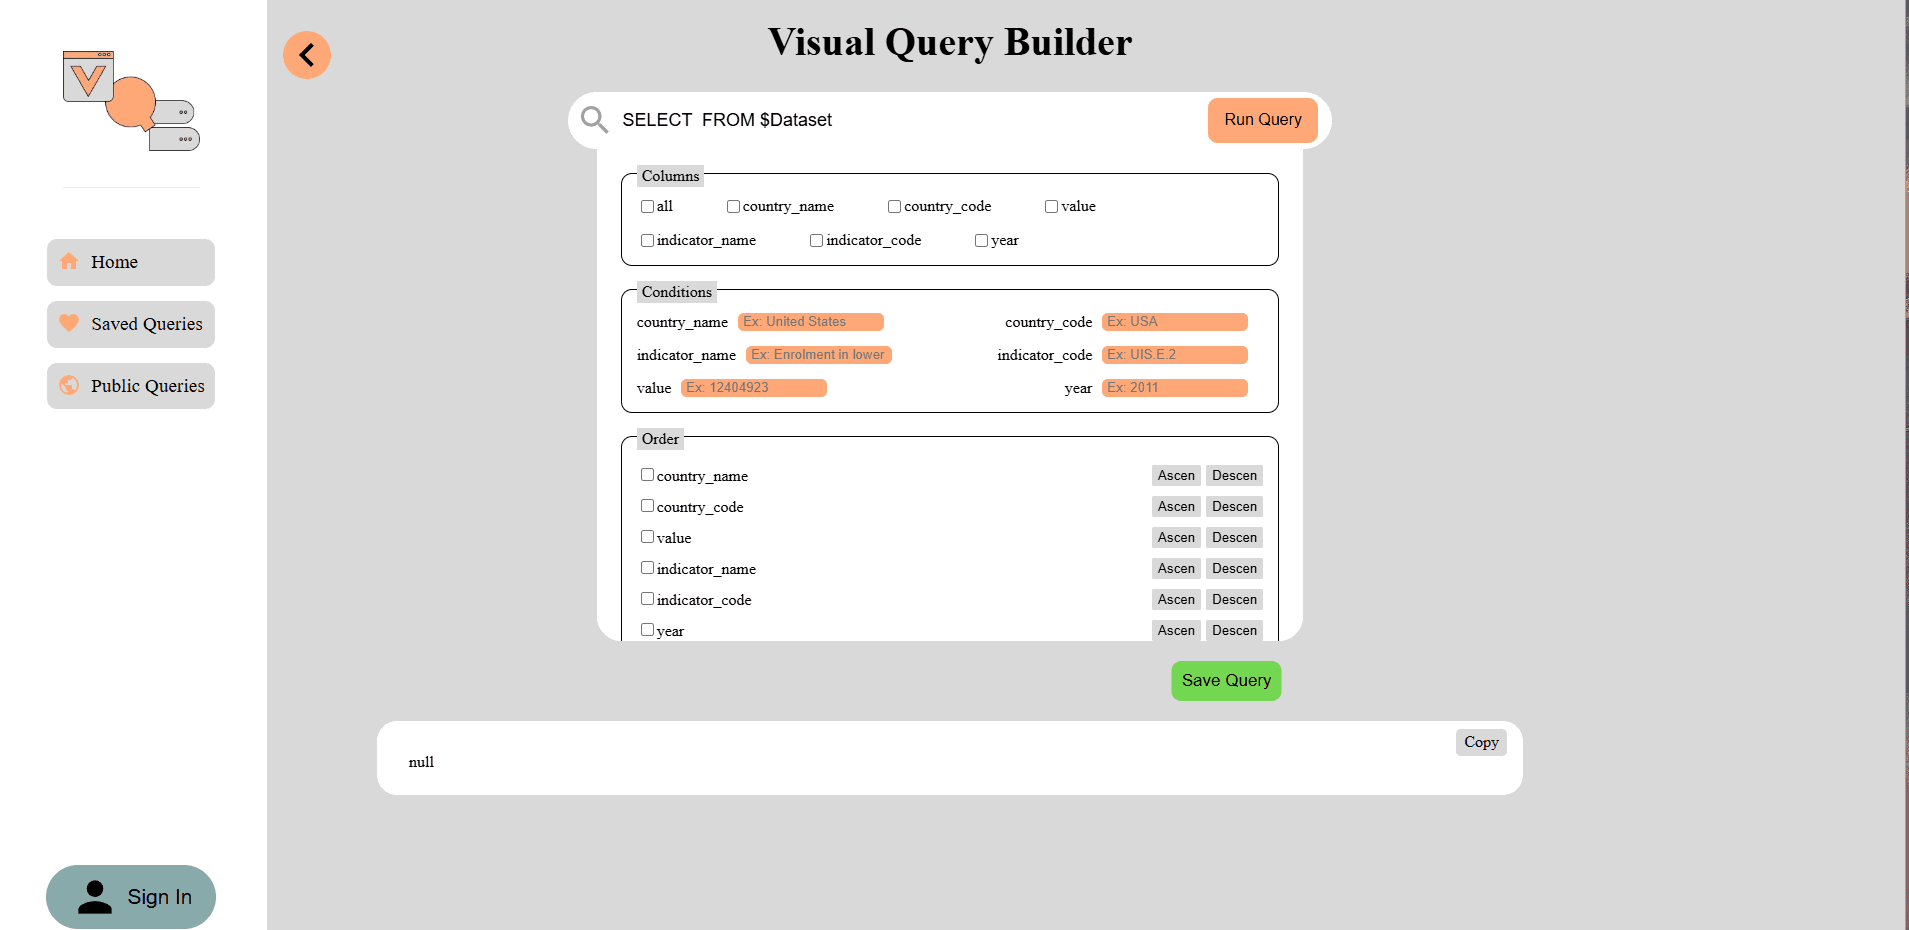Click the green Save Query button
Viewport: 1909px width, 930px height.
(1225, 680)
